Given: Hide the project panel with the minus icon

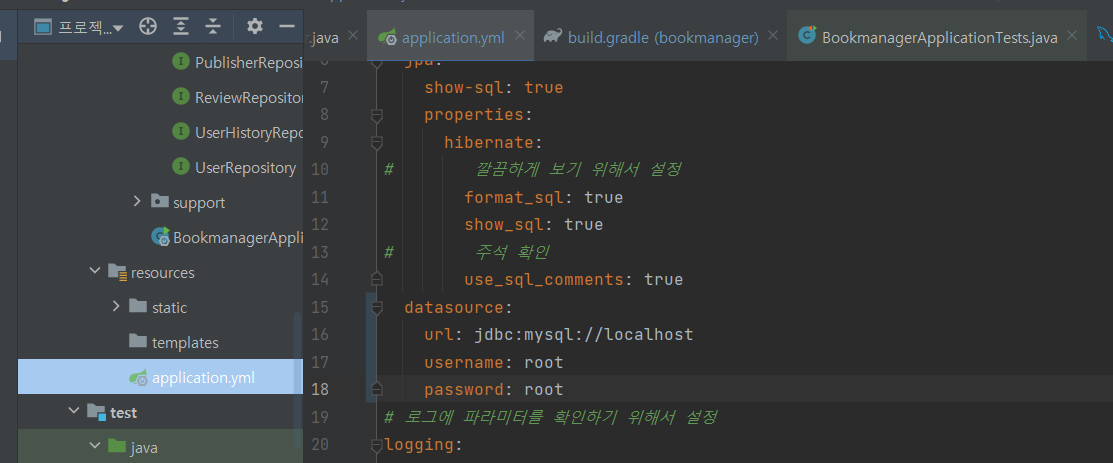Looking at the screenshot, I should tap(287, 27).
